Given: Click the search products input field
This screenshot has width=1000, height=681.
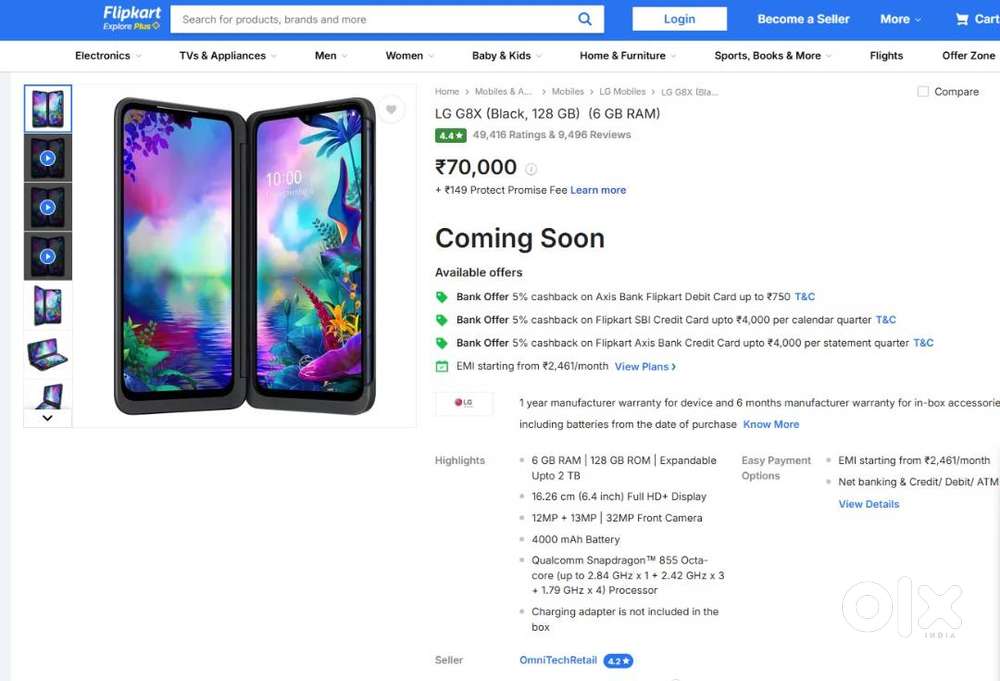Looking at the screenshot, I should pos(375,19).
